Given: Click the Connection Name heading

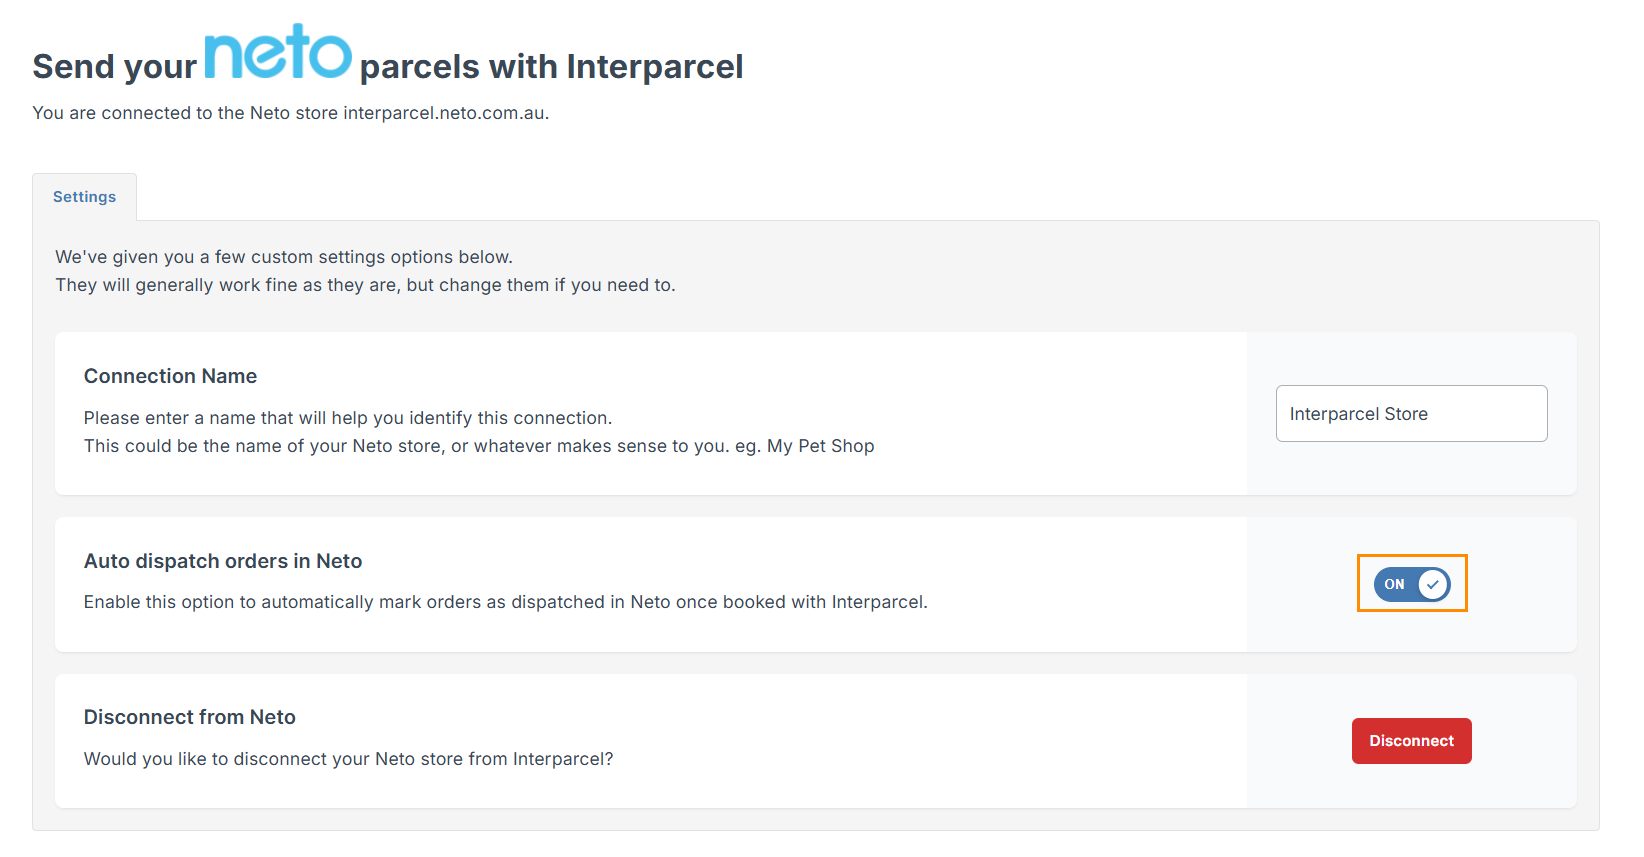Looking at the screenshot, I should pyautogui.click(x=170, y=376).
